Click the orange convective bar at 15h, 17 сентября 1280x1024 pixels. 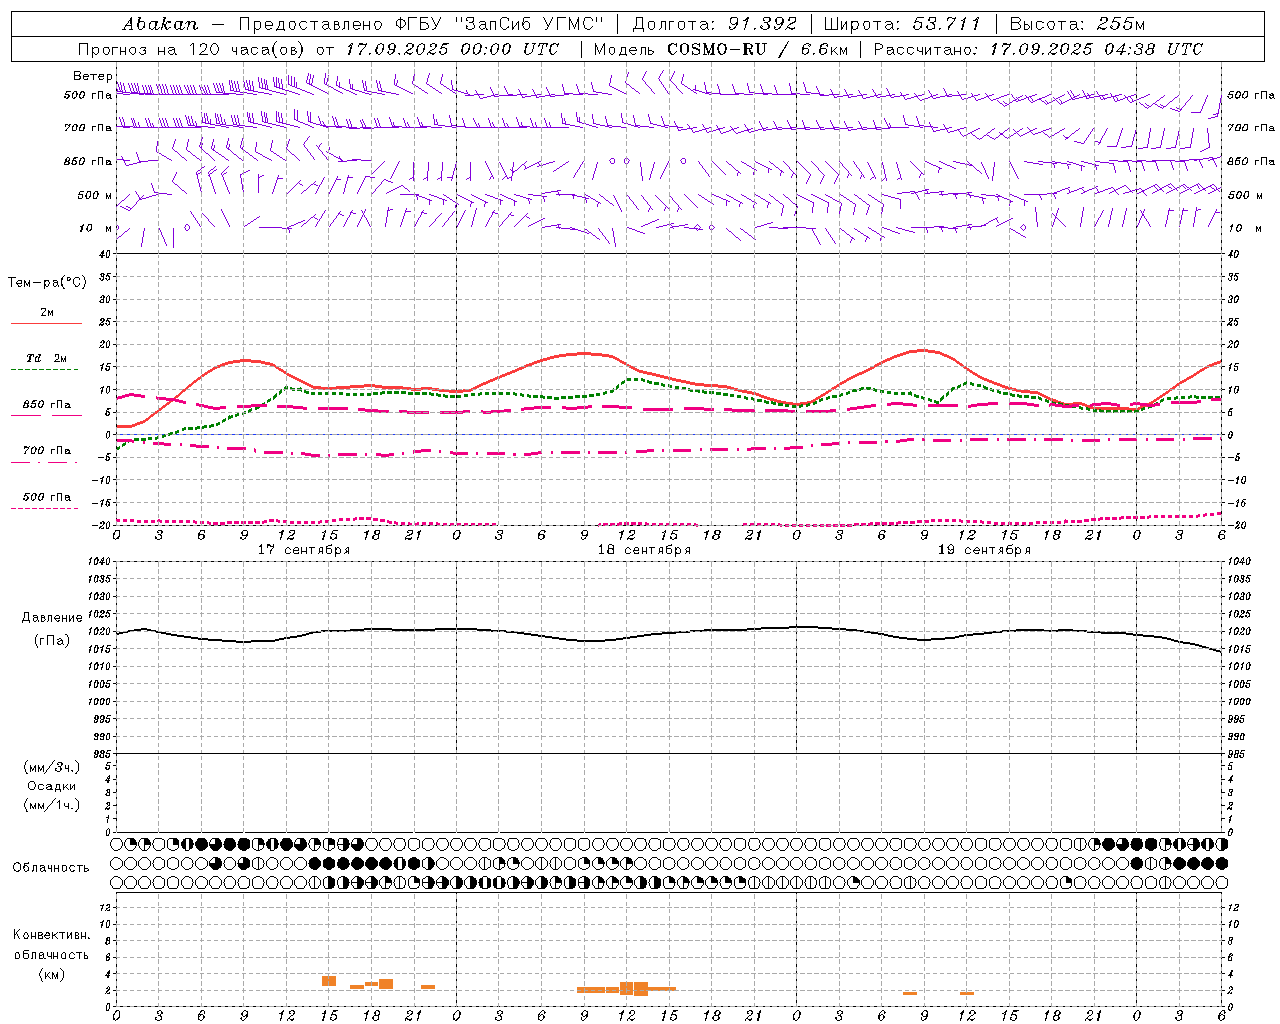(329, 981)
